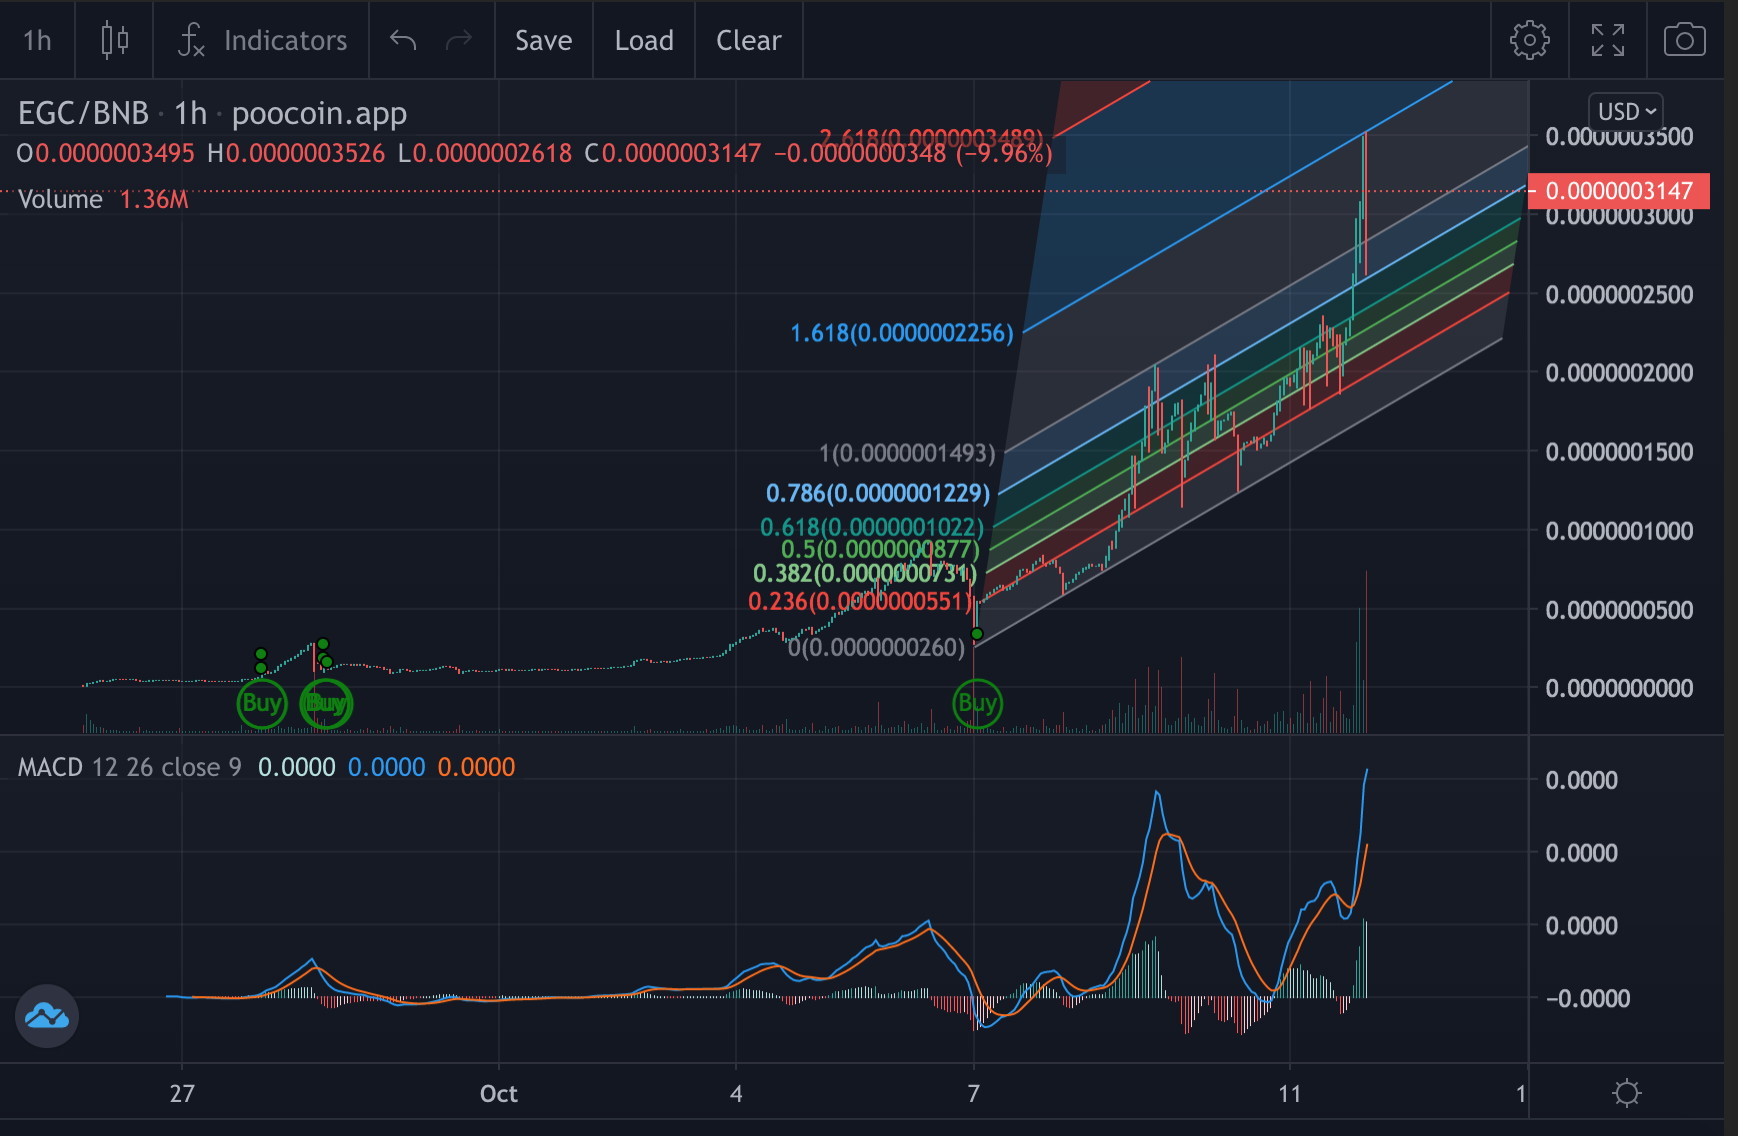The image size is (1738, 1136).
Task: Open the Indicators dialog
Action: coord(262,40)
